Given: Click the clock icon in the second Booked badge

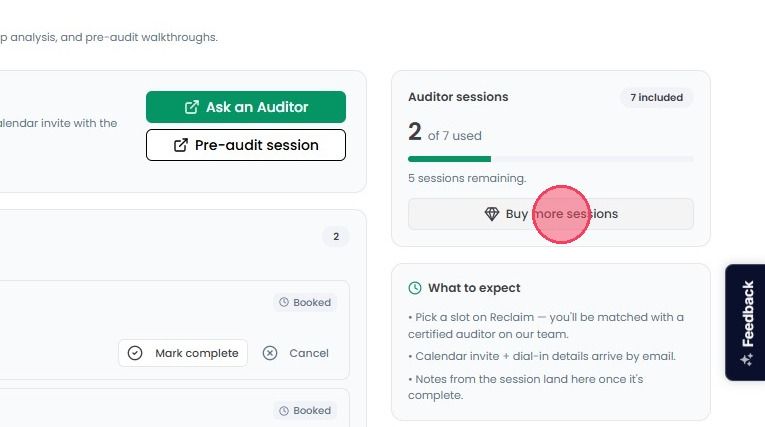Looking at the screenshot, I should (x=284, y=411).
